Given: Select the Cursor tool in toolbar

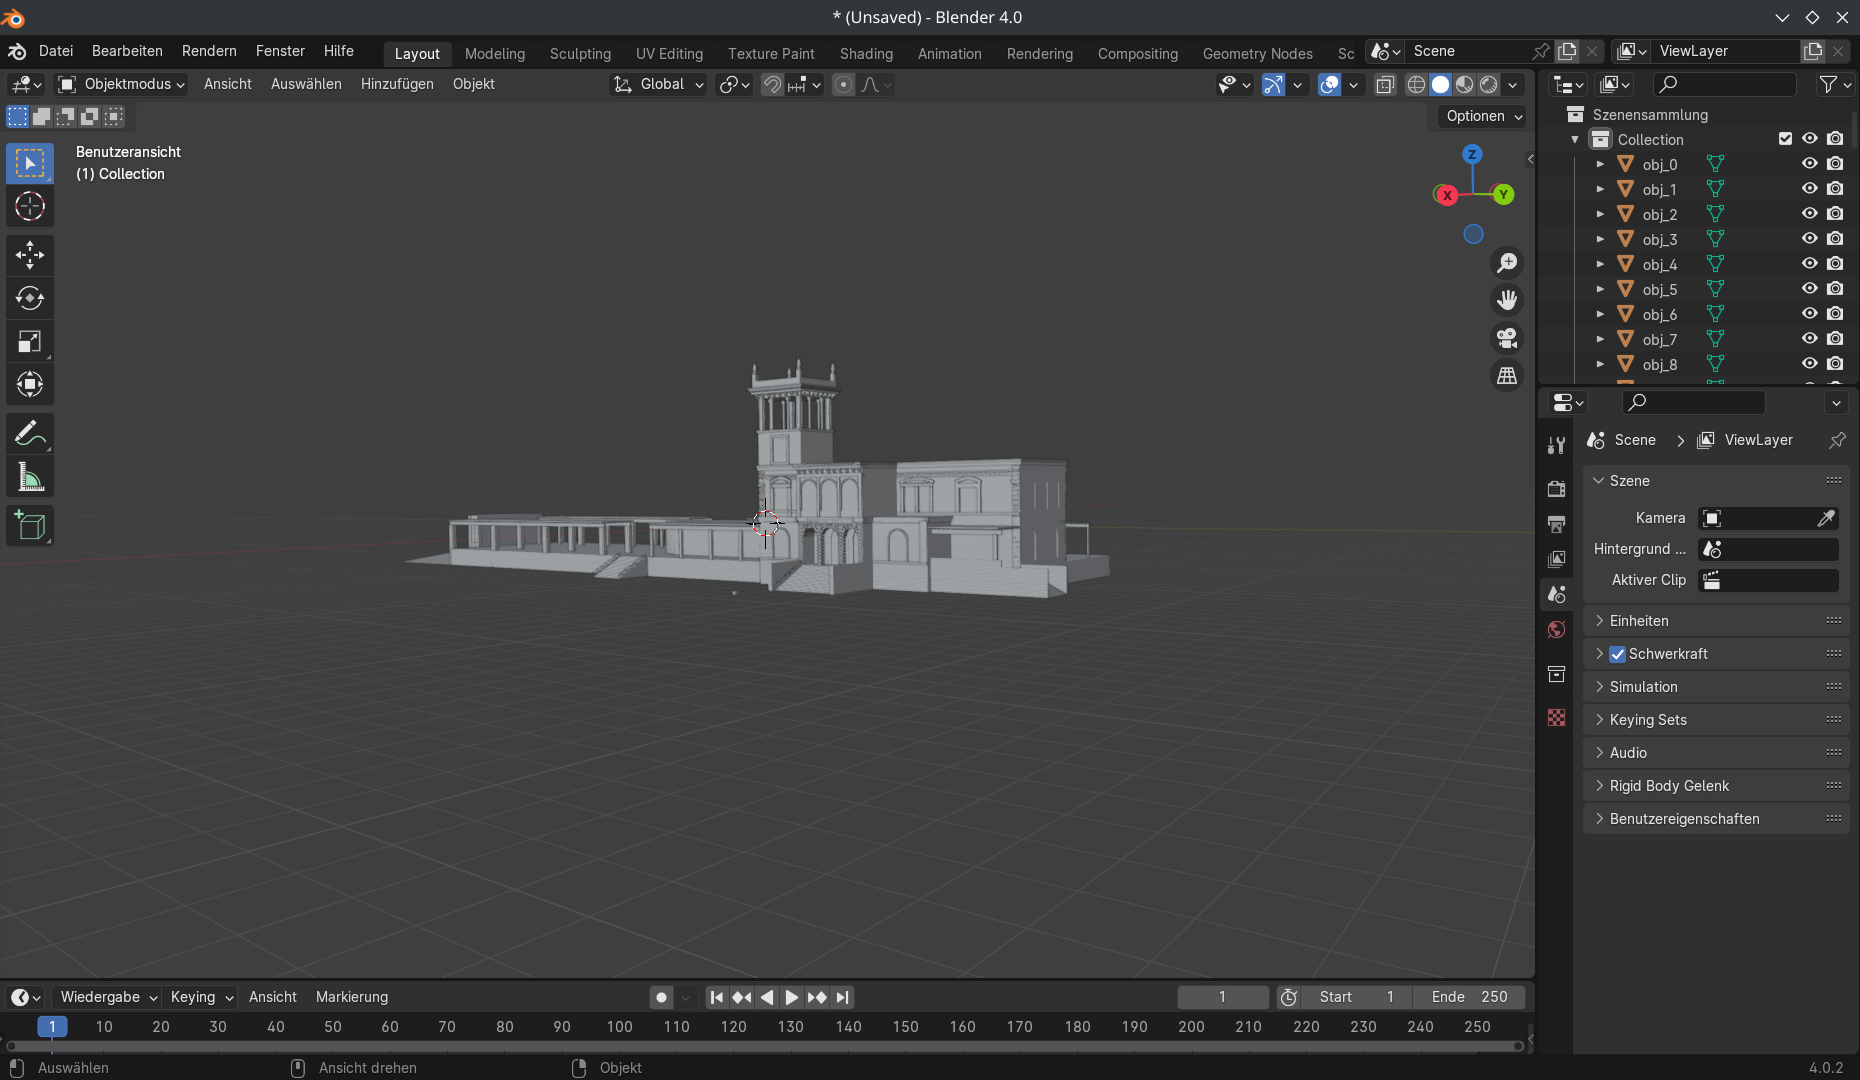Looking at the screenshot, I should click(x=30, y=207).
